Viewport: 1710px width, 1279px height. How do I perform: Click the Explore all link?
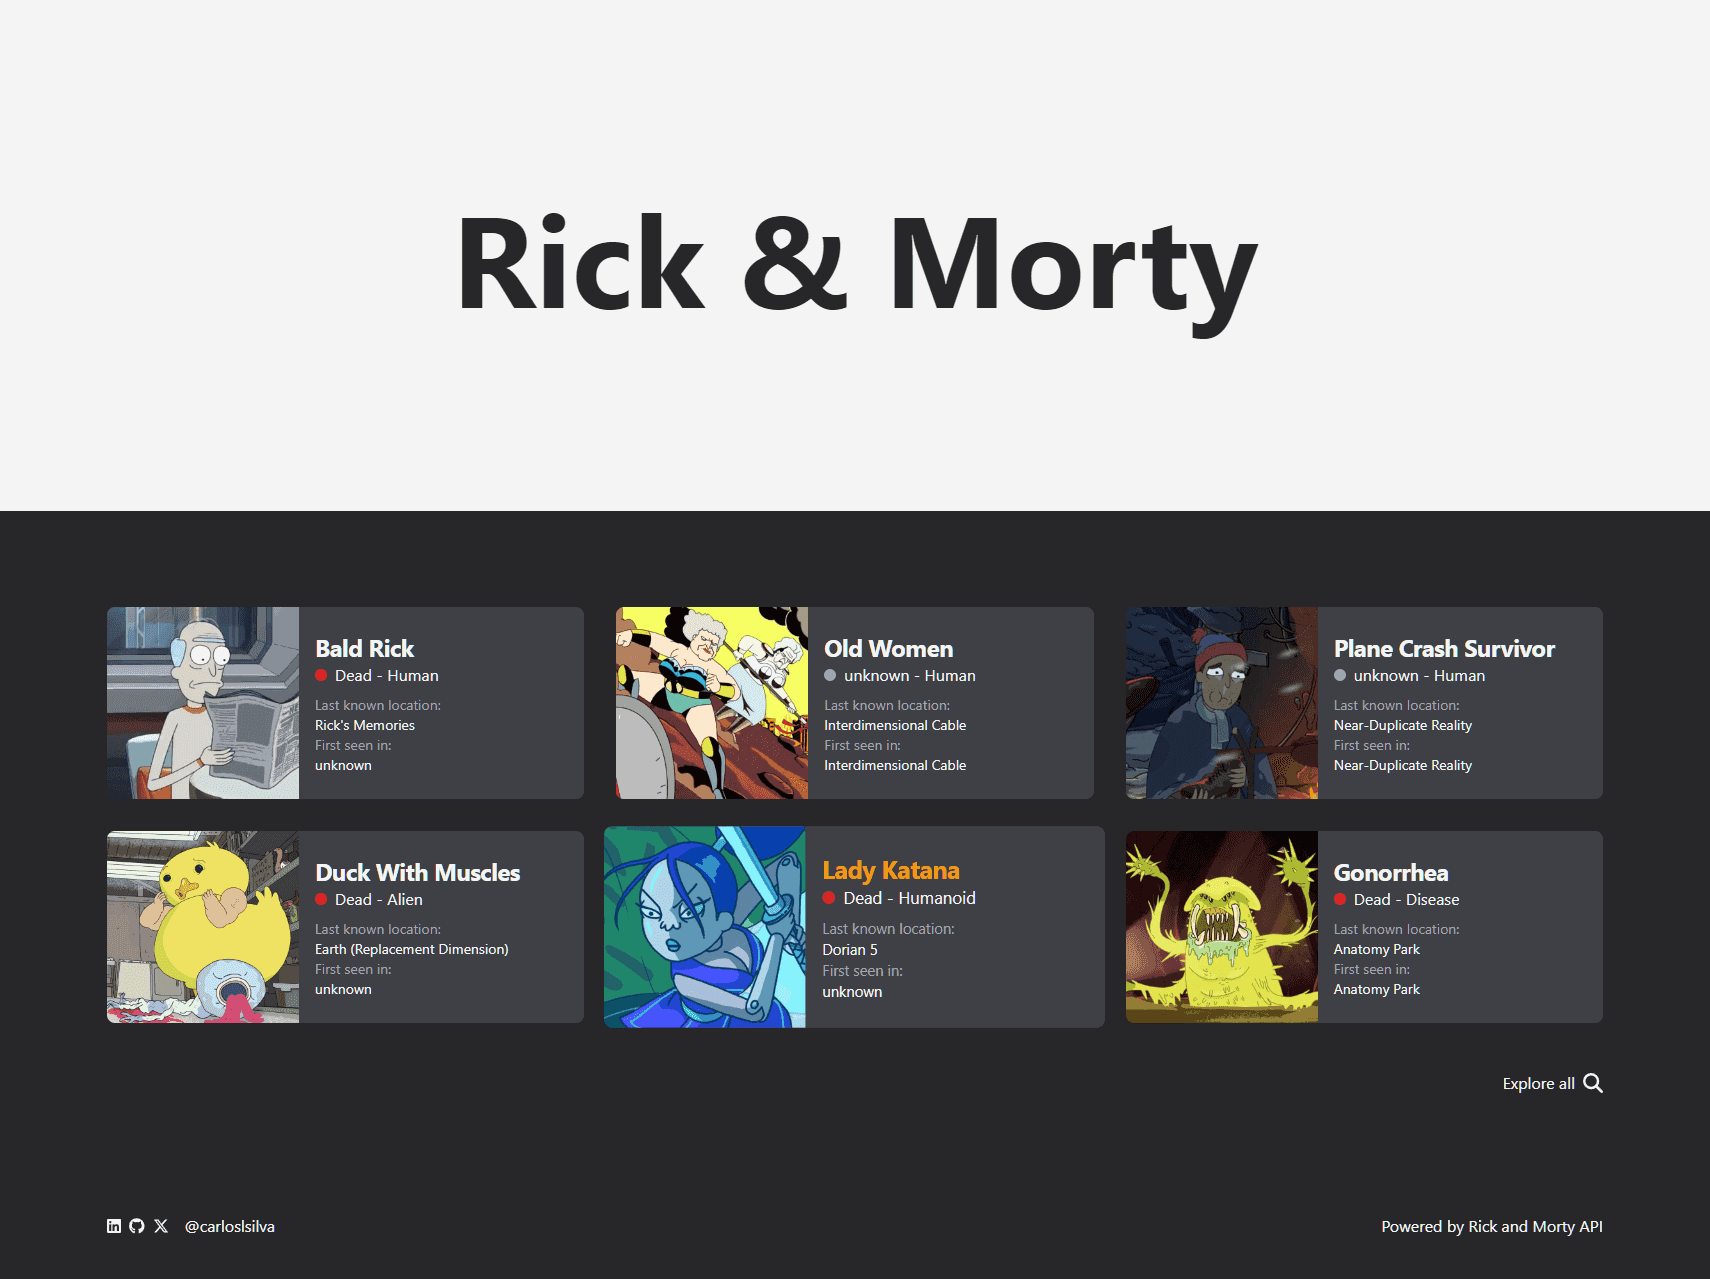pos(1538,1083)
